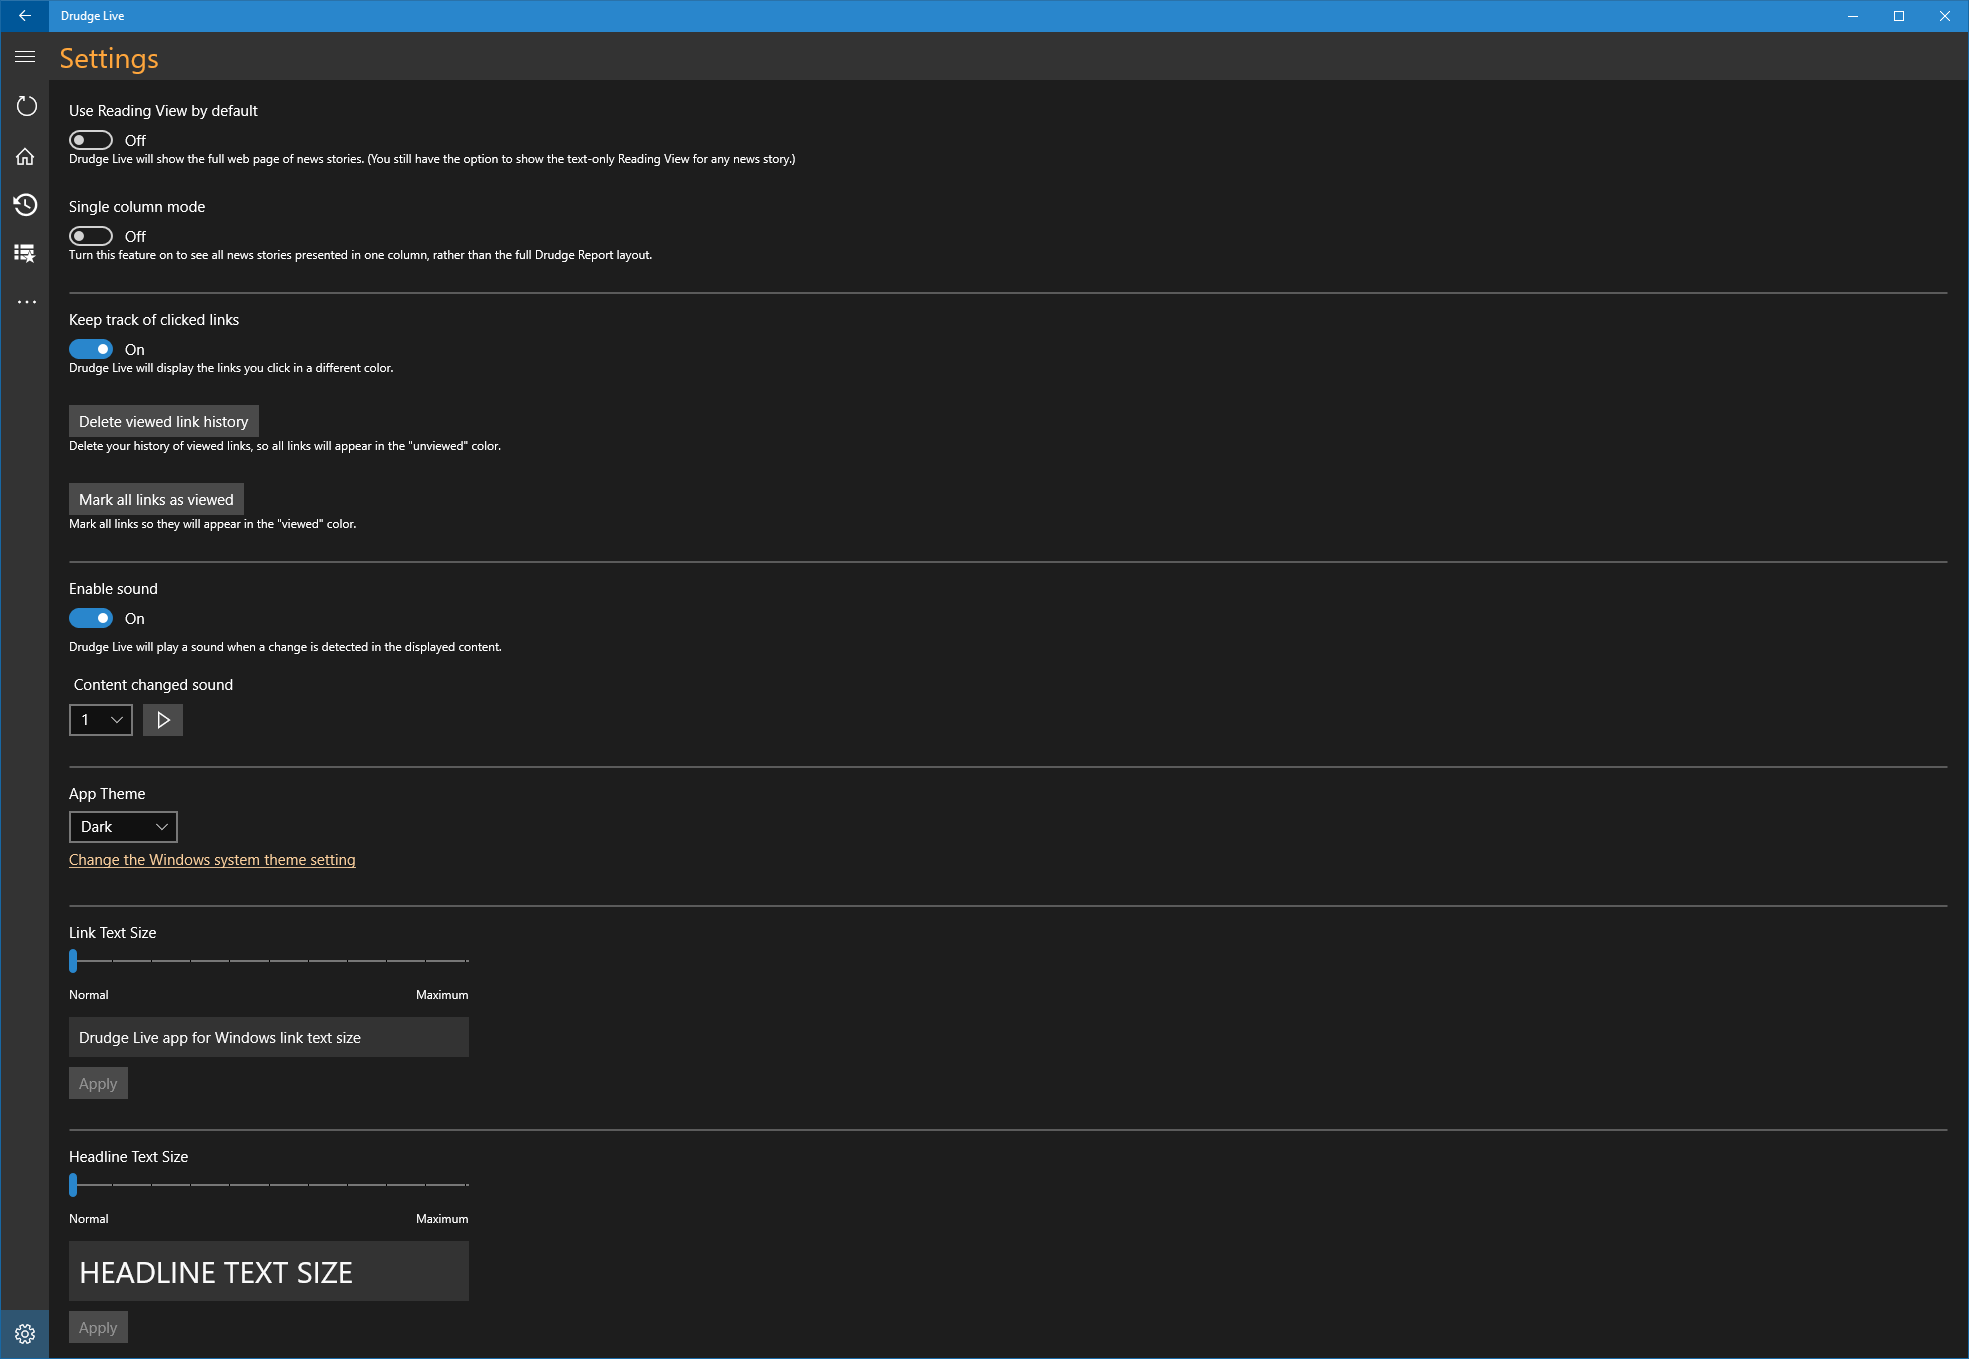Preview the sound with the play button
Image resolution: width=1969 pixels, height=1359 pixels.
coord(162,719)
